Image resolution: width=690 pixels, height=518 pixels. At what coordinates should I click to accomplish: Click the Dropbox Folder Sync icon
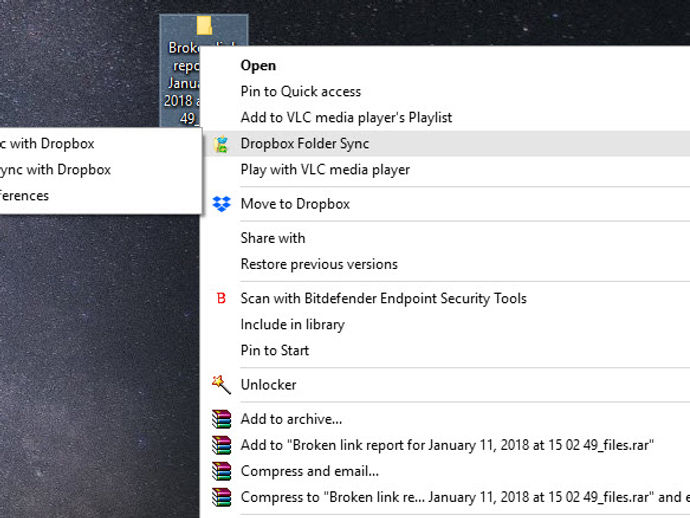(221, 144)
